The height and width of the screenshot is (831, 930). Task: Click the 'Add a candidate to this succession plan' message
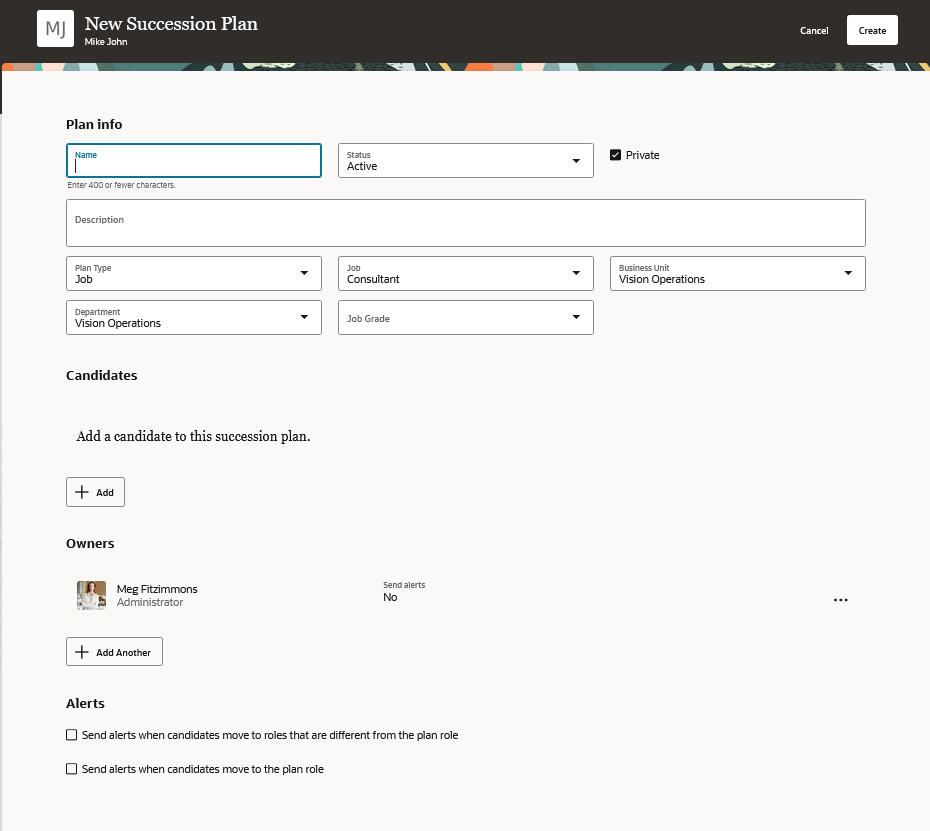193,436
